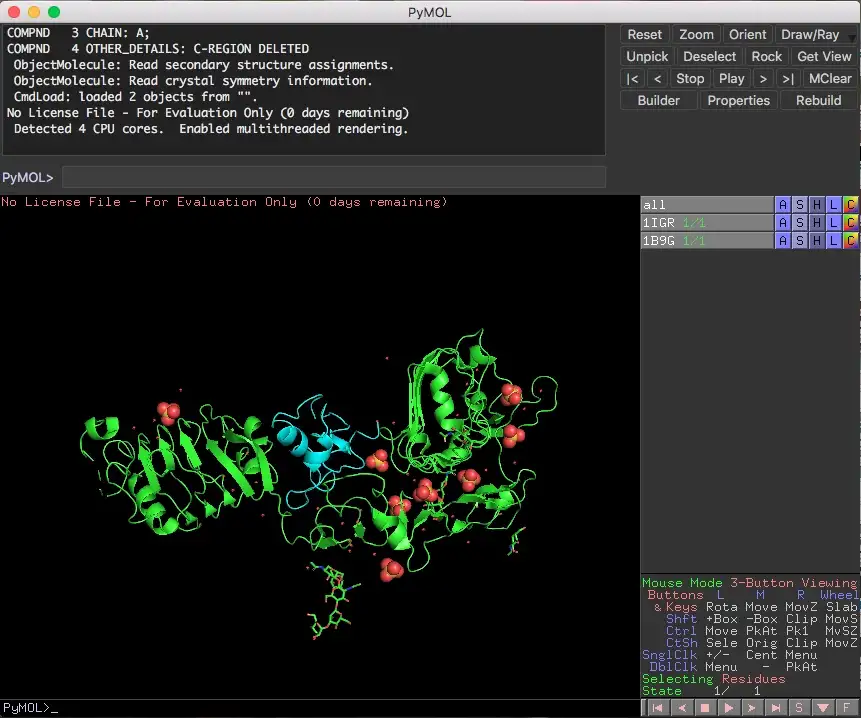Open the Action menu for 1IGR
The height and width of the screenshot is (718, 861).
785,222
